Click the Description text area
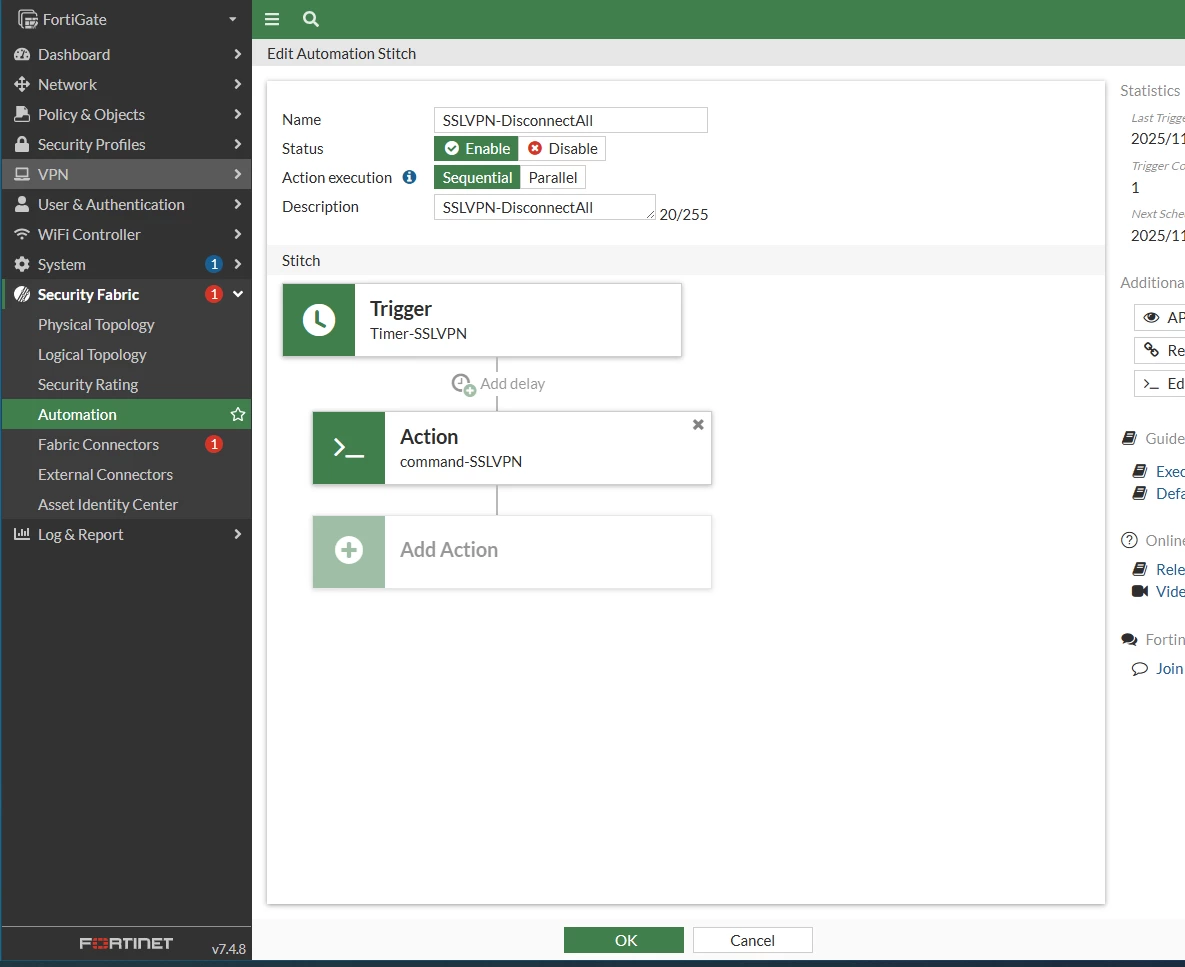 [x=544, y=207]
